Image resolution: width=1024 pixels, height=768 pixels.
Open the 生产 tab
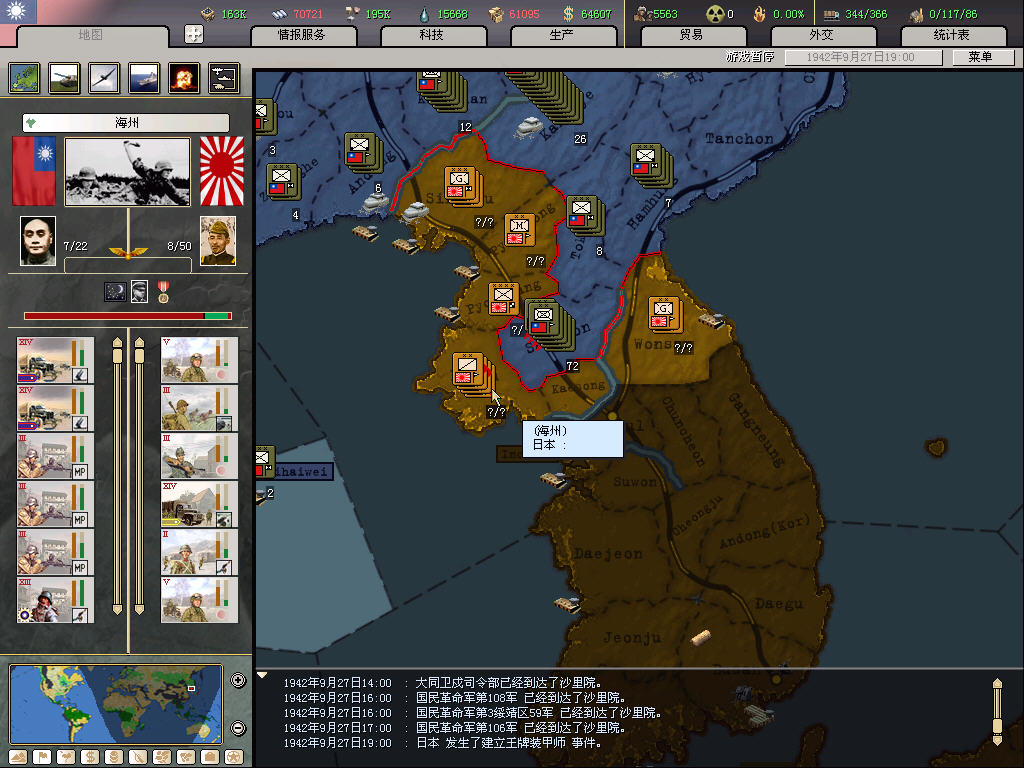click(562, 35)
